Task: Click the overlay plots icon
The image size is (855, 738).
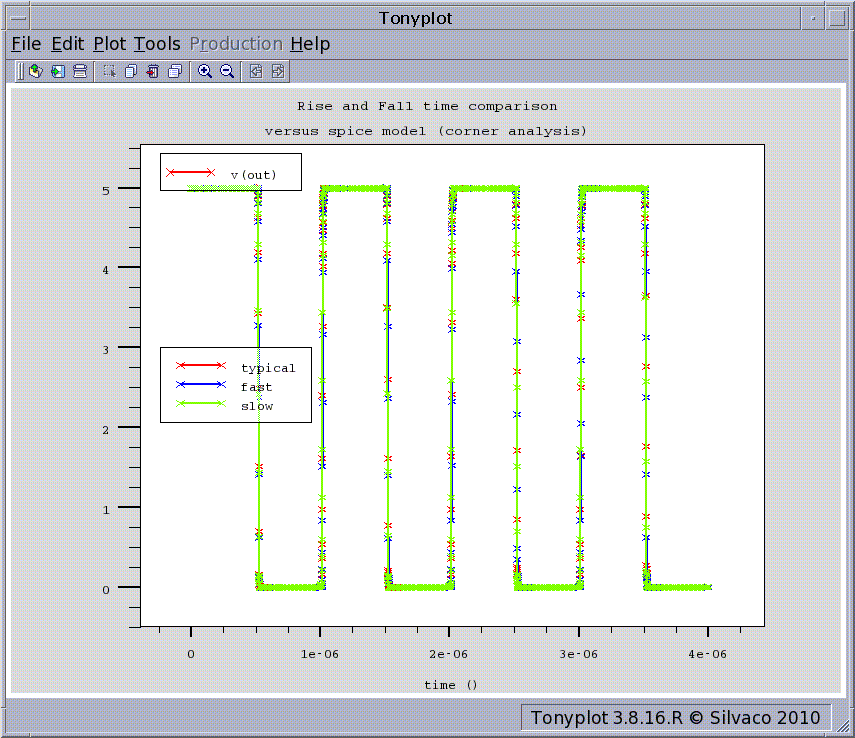Action: tap(175, 71)
